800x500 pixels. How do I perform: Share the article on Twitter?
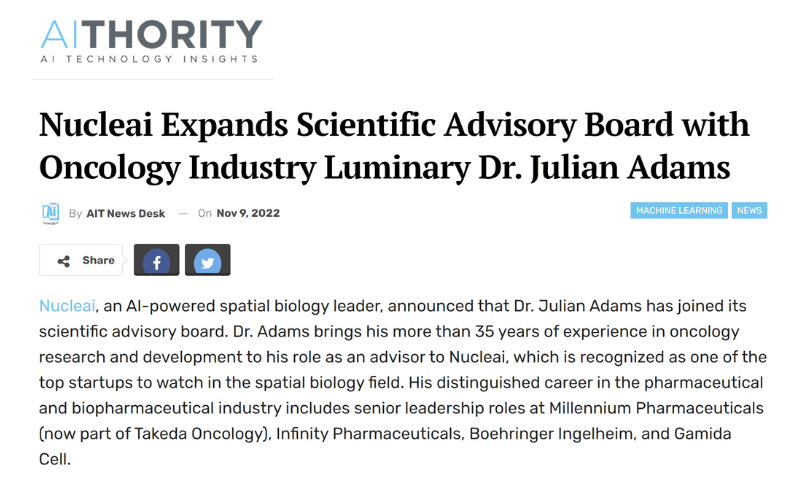click(x=208, y=260)
